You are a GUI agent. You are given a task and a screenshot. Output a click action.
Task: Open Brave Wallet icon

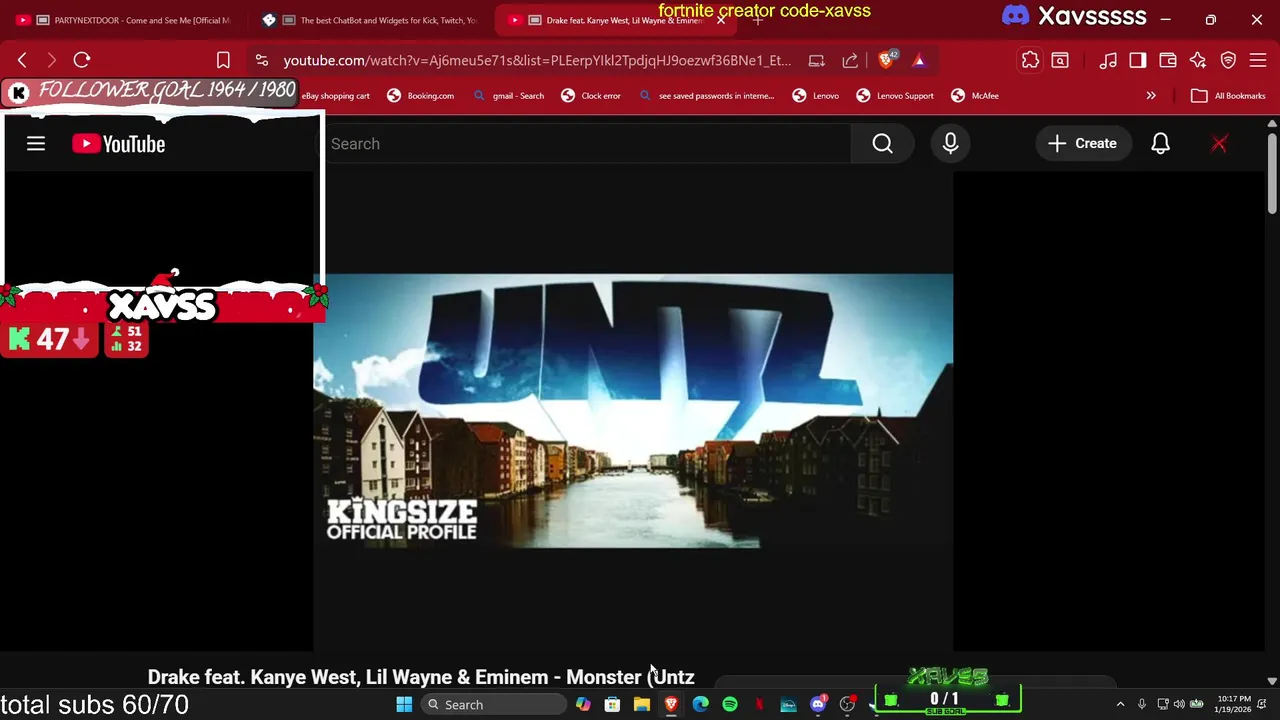pos(1167,60)
